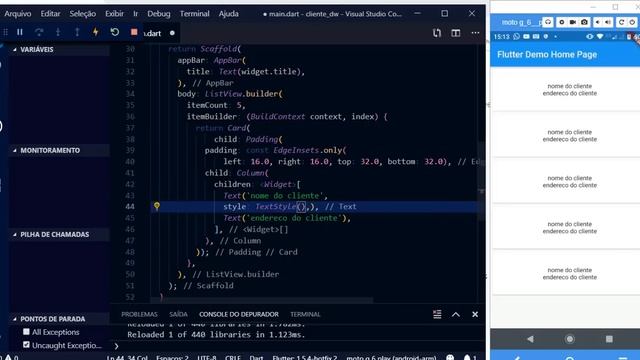The image size is (640, 360).
Task: Click CRLF line ending in status bar
Action: [x=233, y=358]
